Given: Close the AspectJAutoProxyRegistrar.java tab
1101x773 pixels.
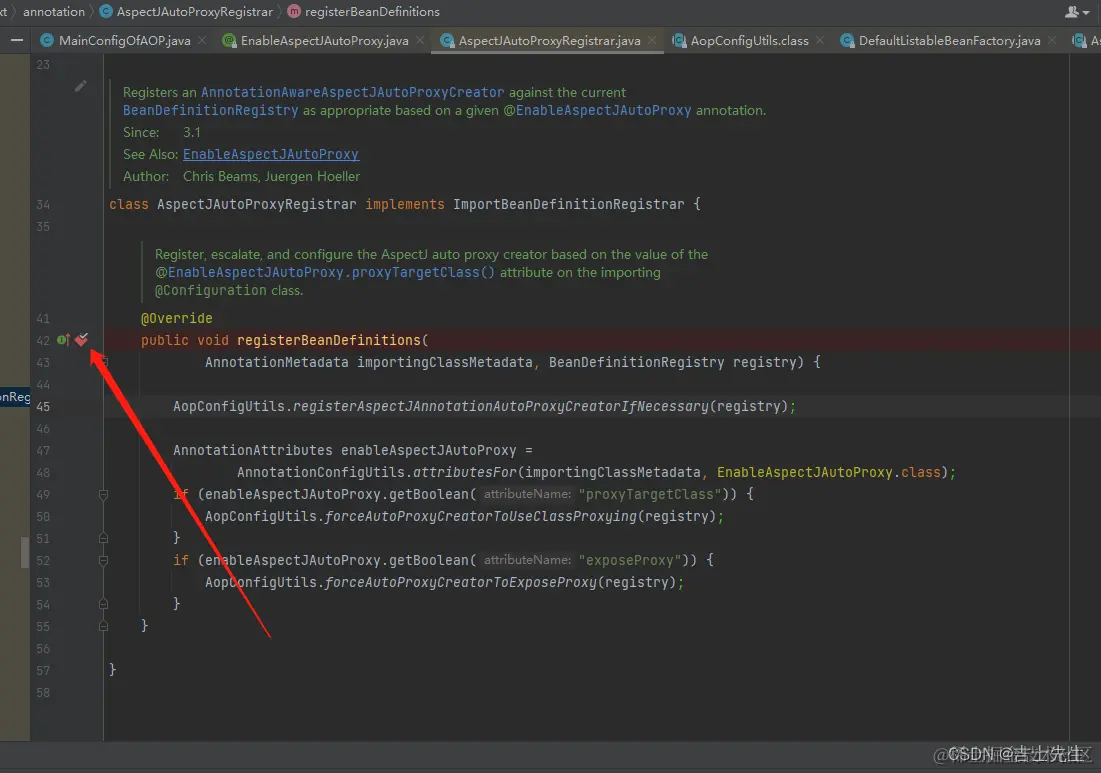Looking at the screenshot, I should click(652, 41).
